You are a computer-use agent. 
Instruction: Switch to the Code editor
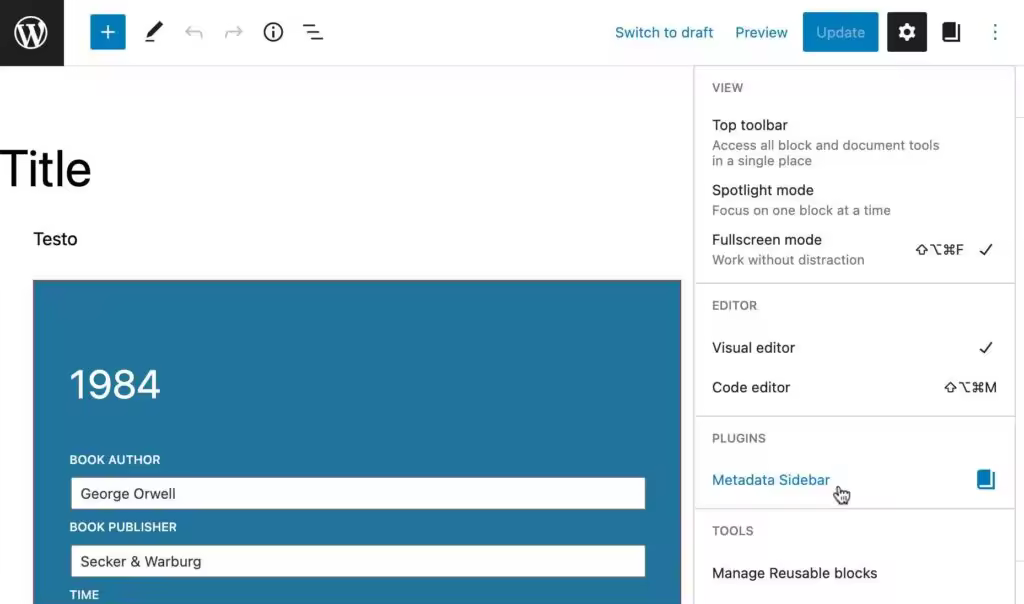pos(854,387)
